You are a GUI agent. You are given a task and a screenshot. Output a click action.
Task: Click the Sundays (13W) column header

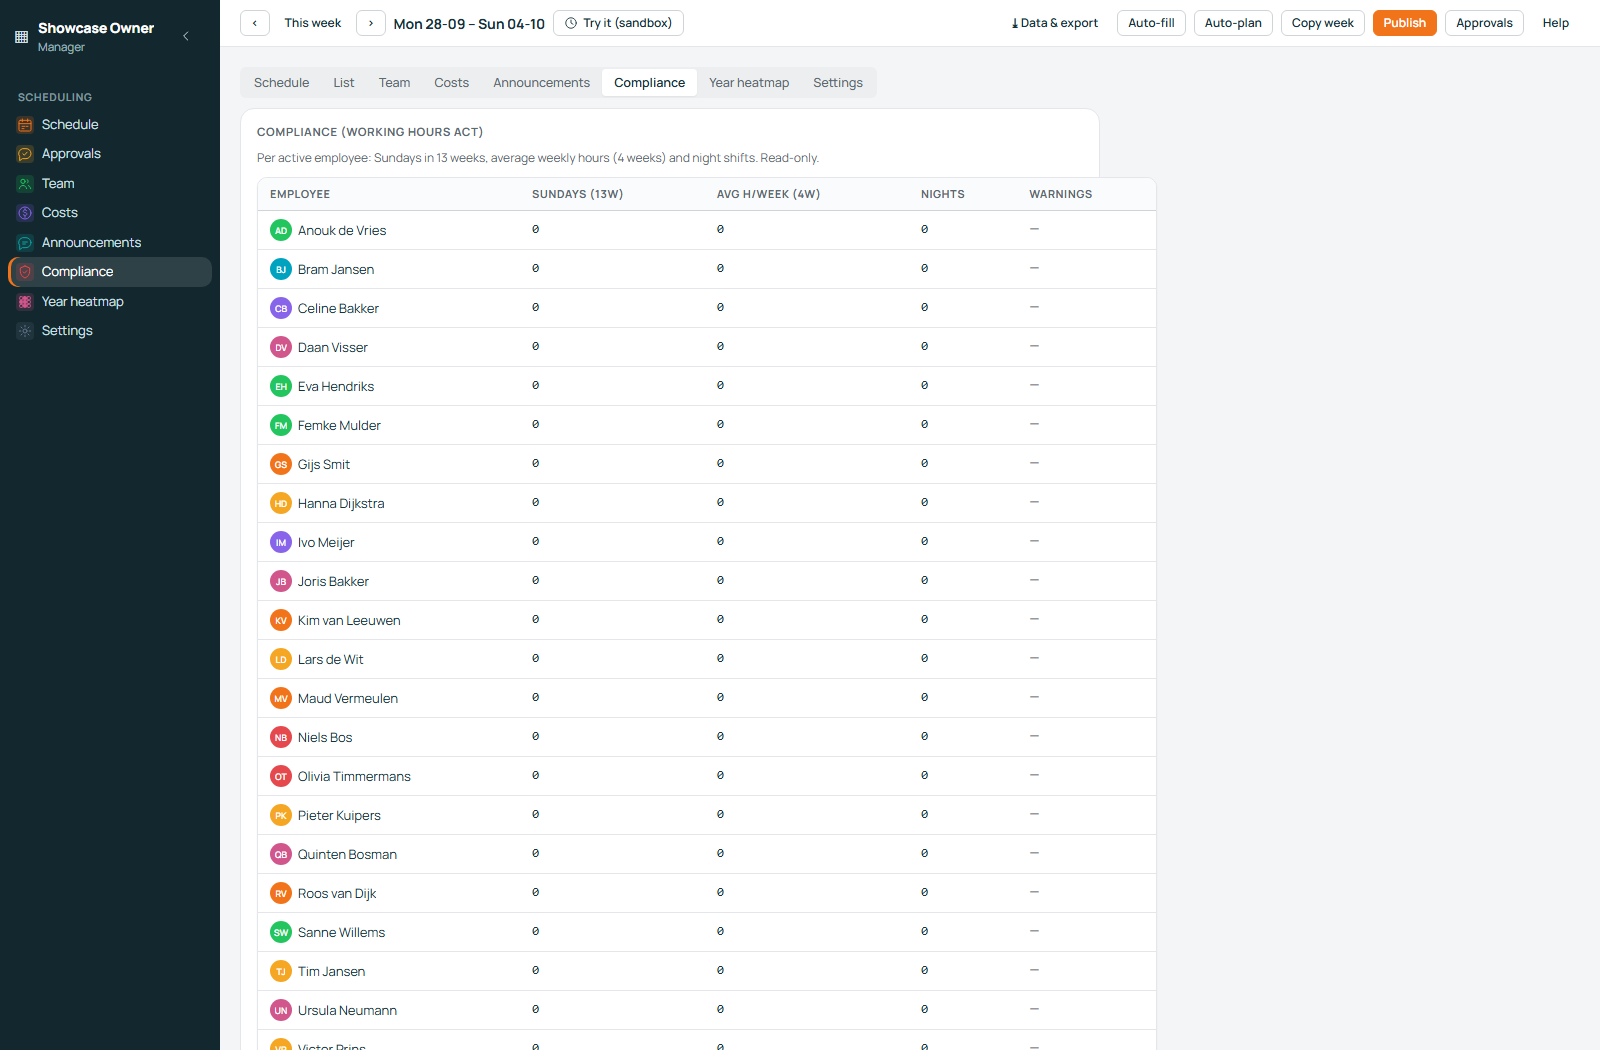577,194
